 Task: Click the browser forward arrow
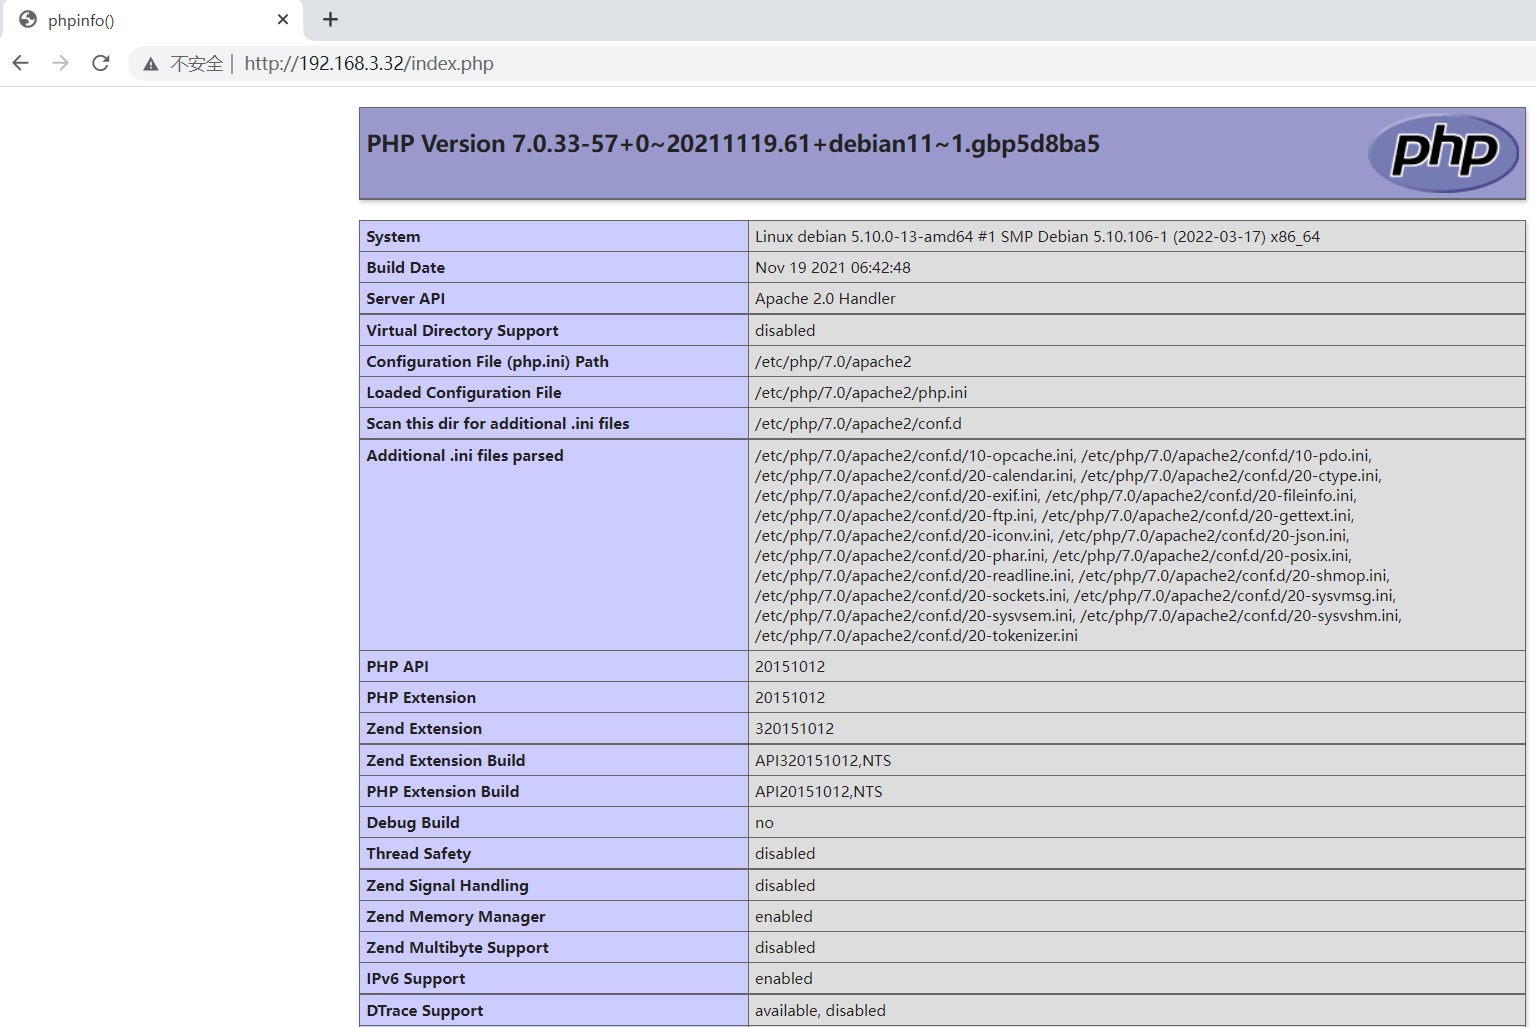point(61,63)
